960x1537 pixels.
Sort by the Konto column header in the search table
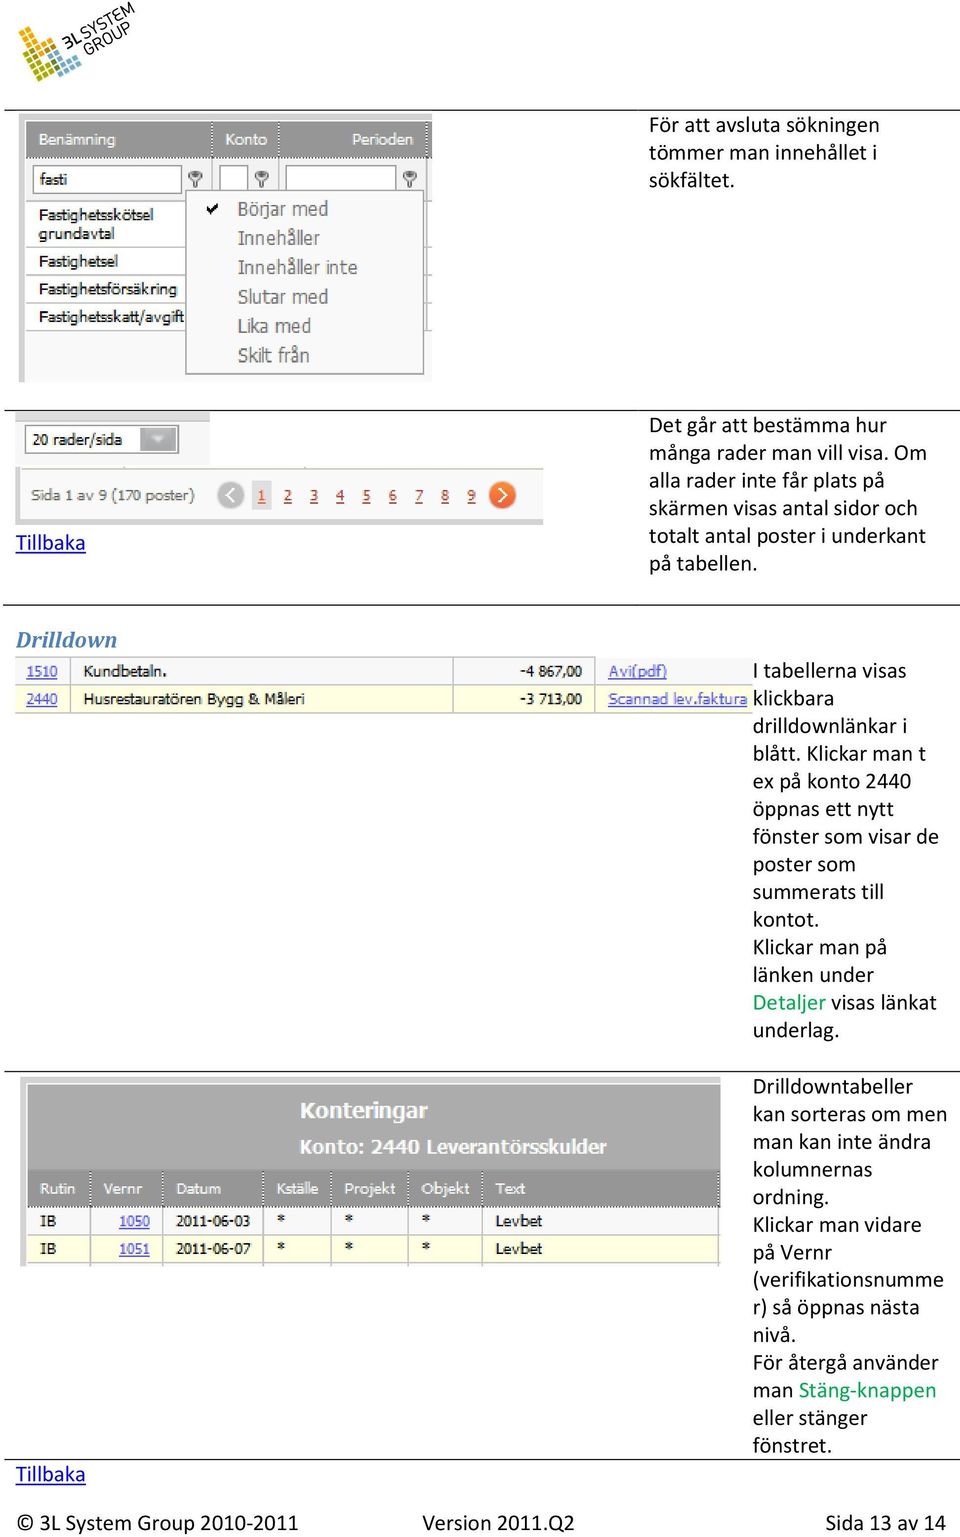click(246, 139)
